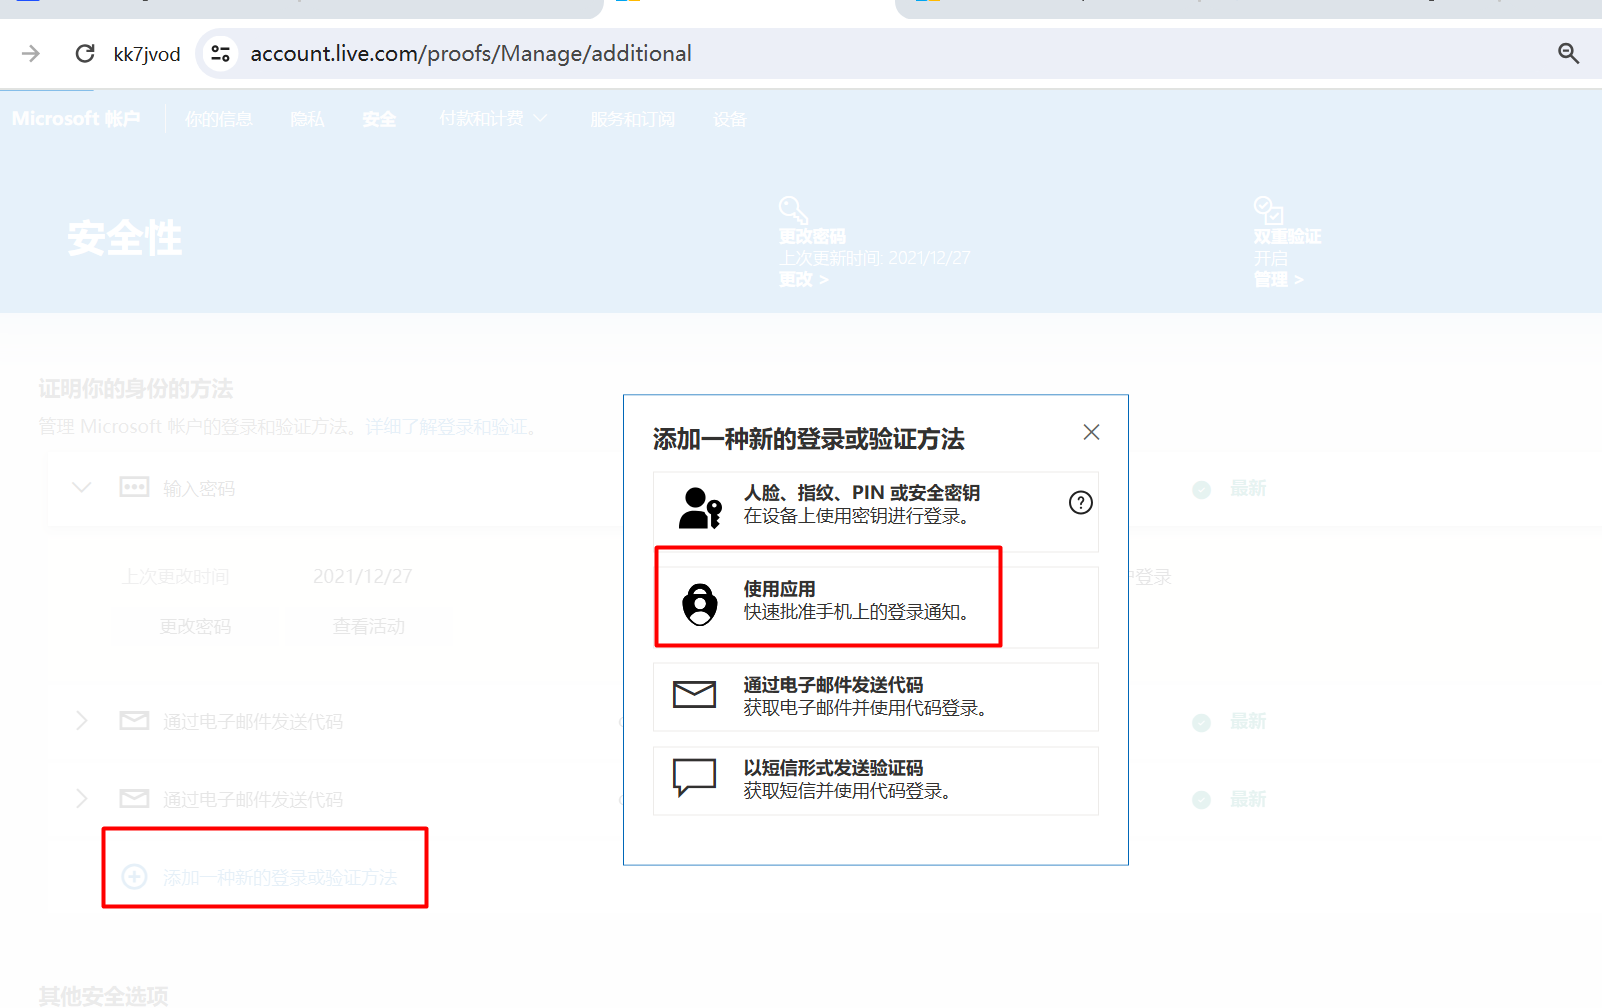The width and height of the screenshot is (1602, 1008).
Task: Open the 设备 tab
Action: (730, 120)
